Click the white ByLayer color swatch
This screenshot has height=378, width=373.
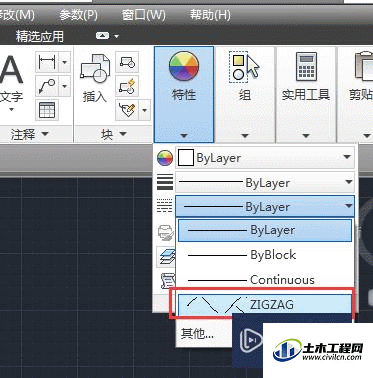[x=186, y=157]
